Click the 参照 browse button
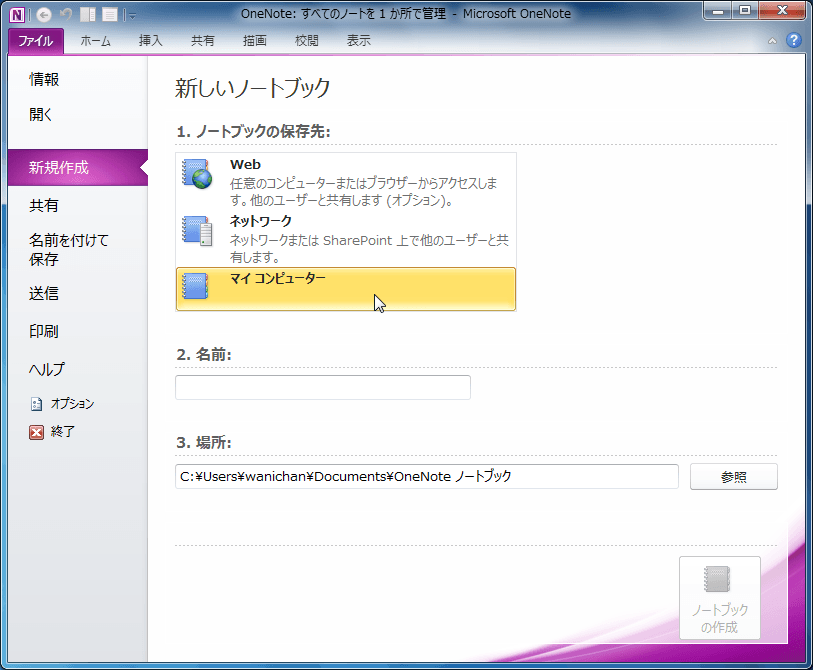 pos(734,477)
